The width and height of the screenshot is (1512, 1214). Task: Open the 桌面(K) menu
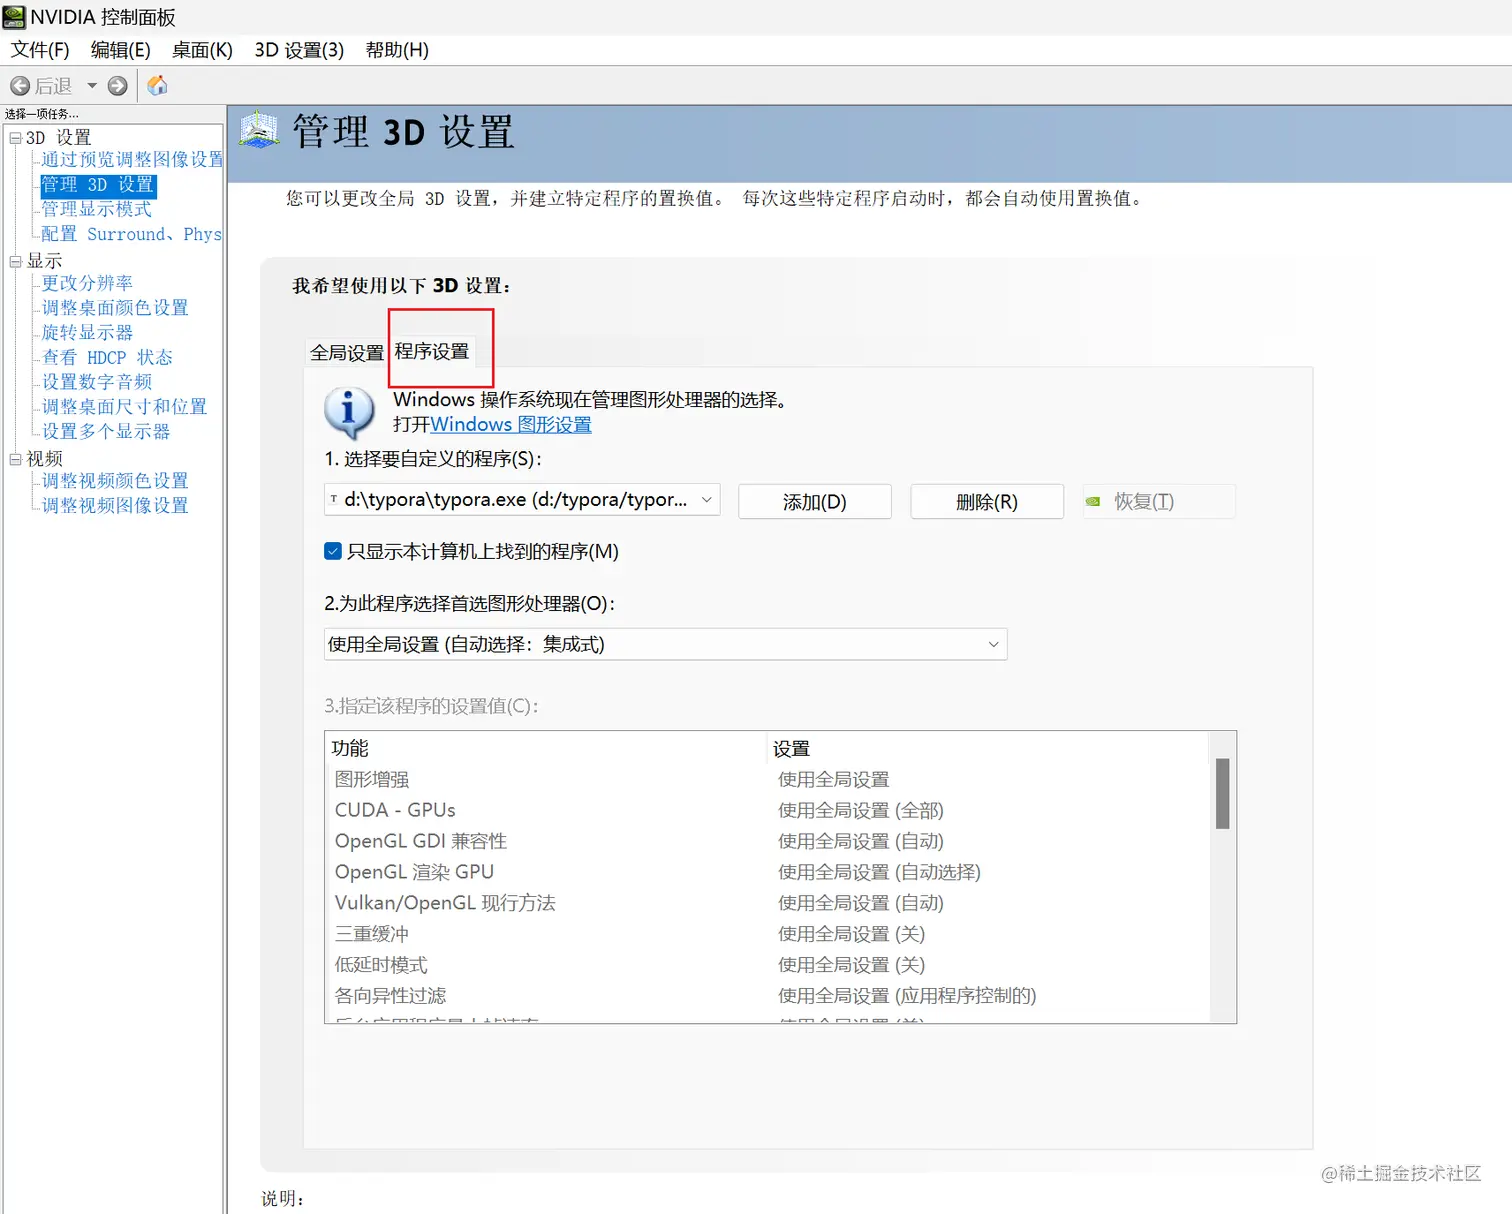coord(202,50)
